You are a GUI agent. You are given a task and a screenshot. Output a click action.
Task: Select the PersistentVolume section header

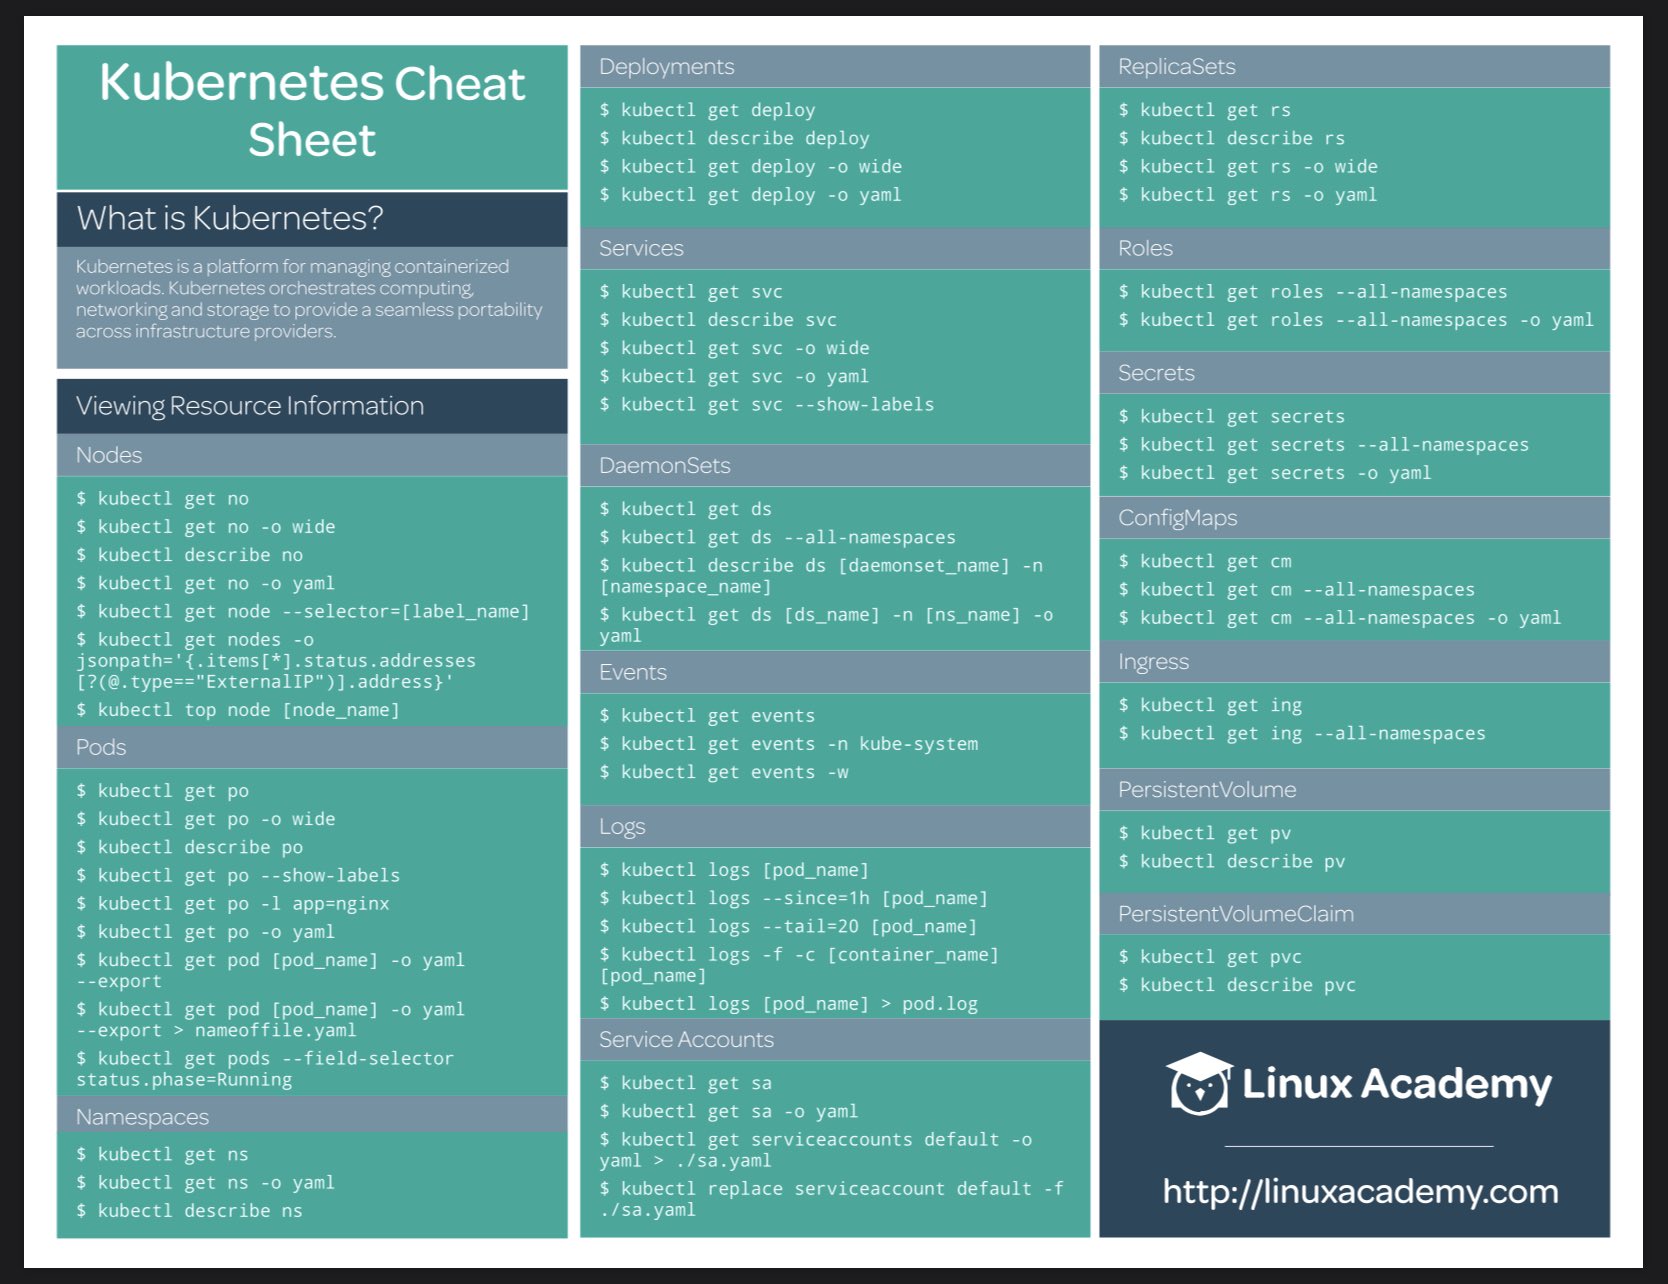click(x=1355, y=790)
